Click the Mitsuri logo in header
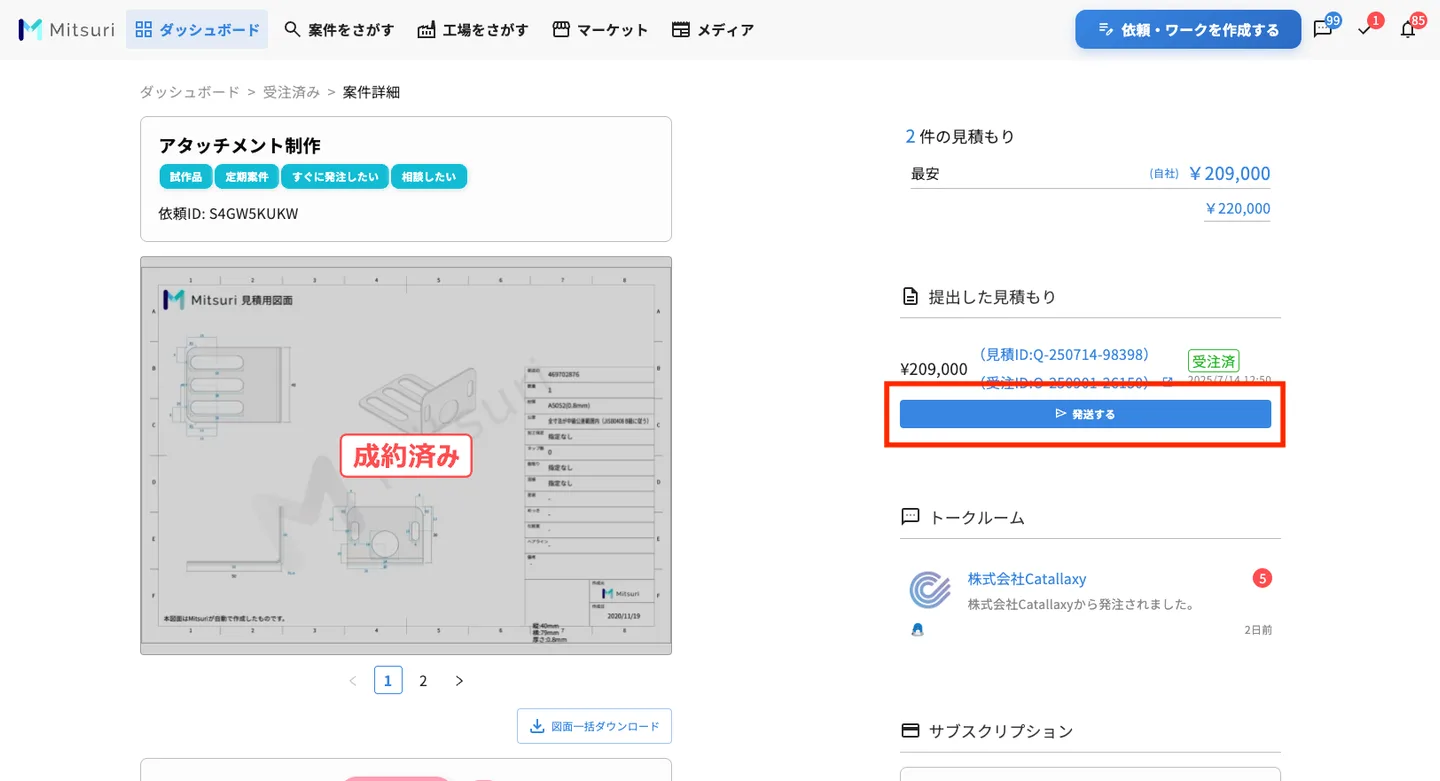 pos(66,29)
